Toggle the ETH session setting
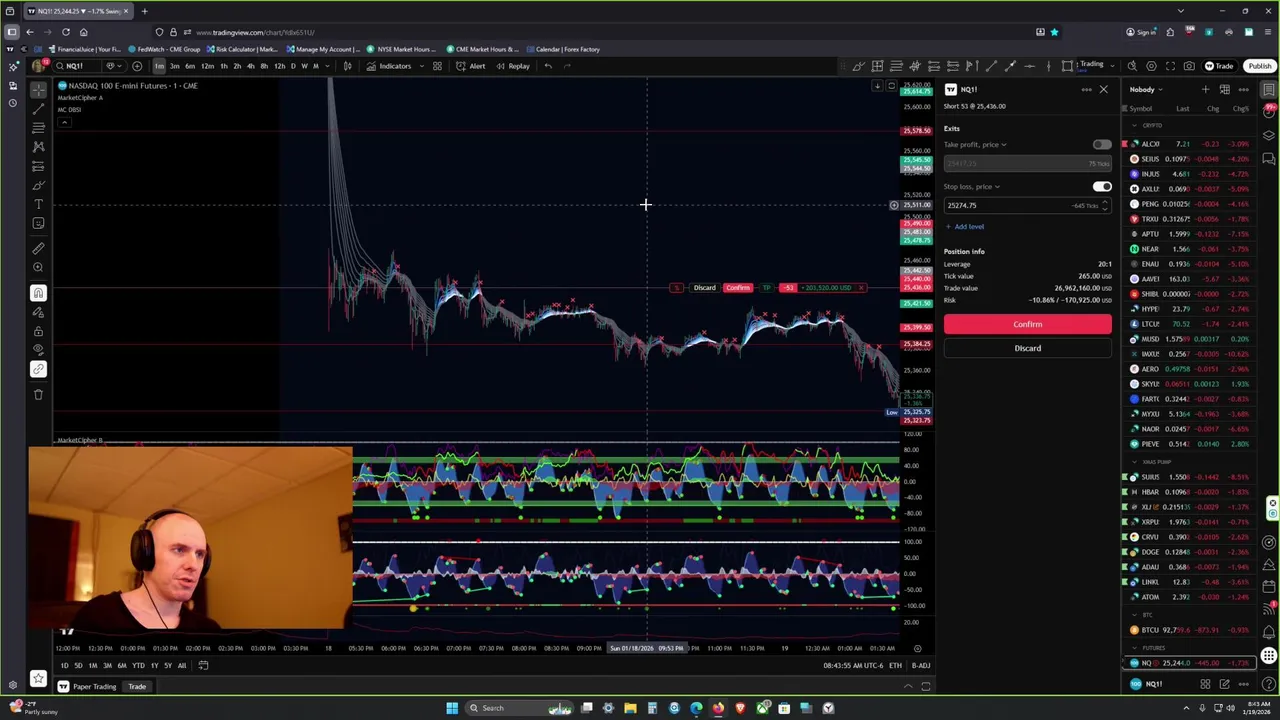The height and width of the screenshot is (720, 1280). (x=895, y=666)
